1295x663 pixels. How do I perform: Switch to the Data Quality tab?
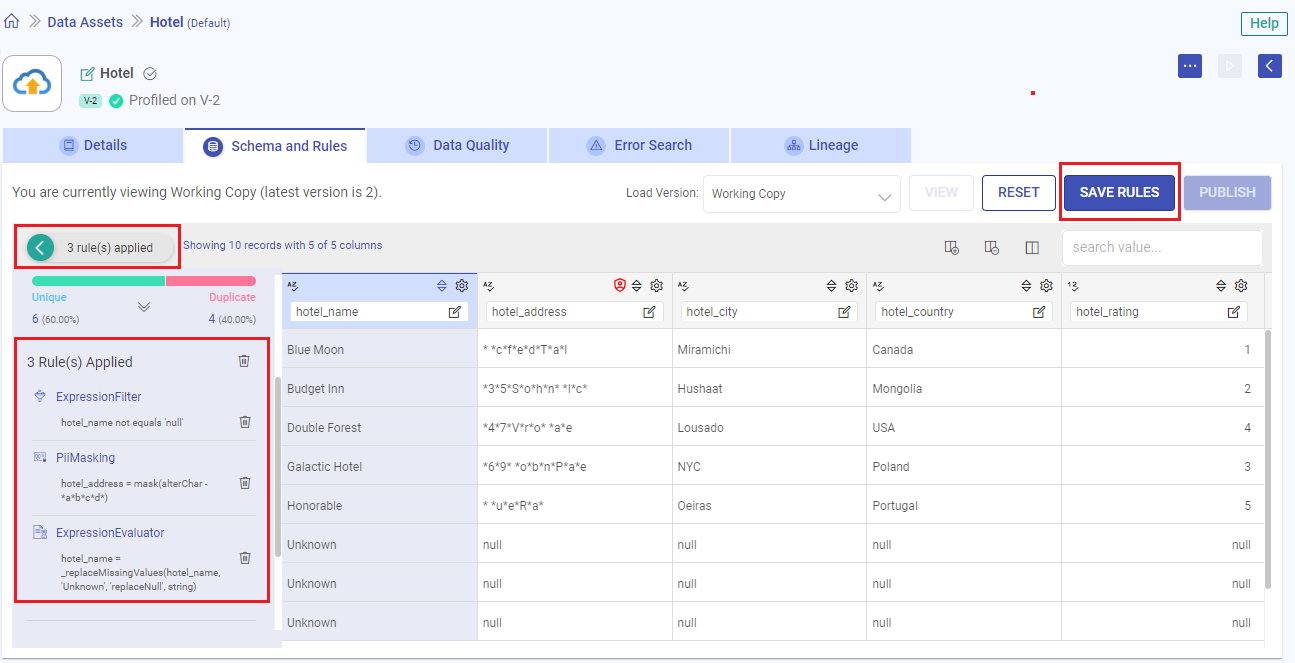(457, 145)
